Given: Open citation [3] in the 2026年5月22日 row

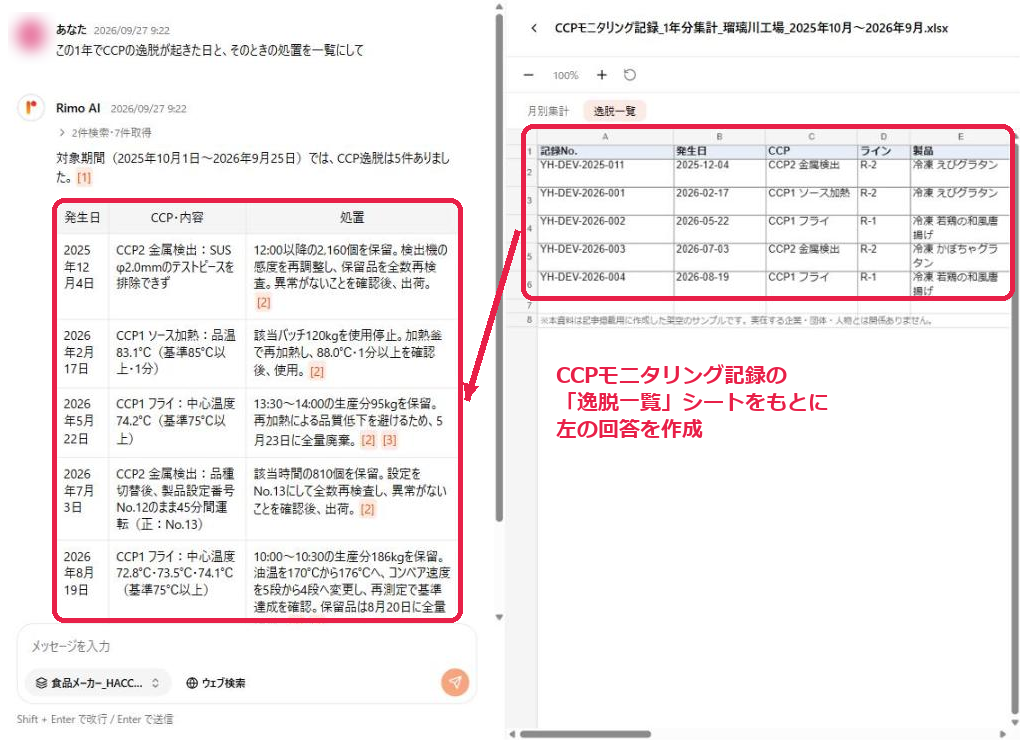Looking at the screenshot, I should [x=389, y=440].
